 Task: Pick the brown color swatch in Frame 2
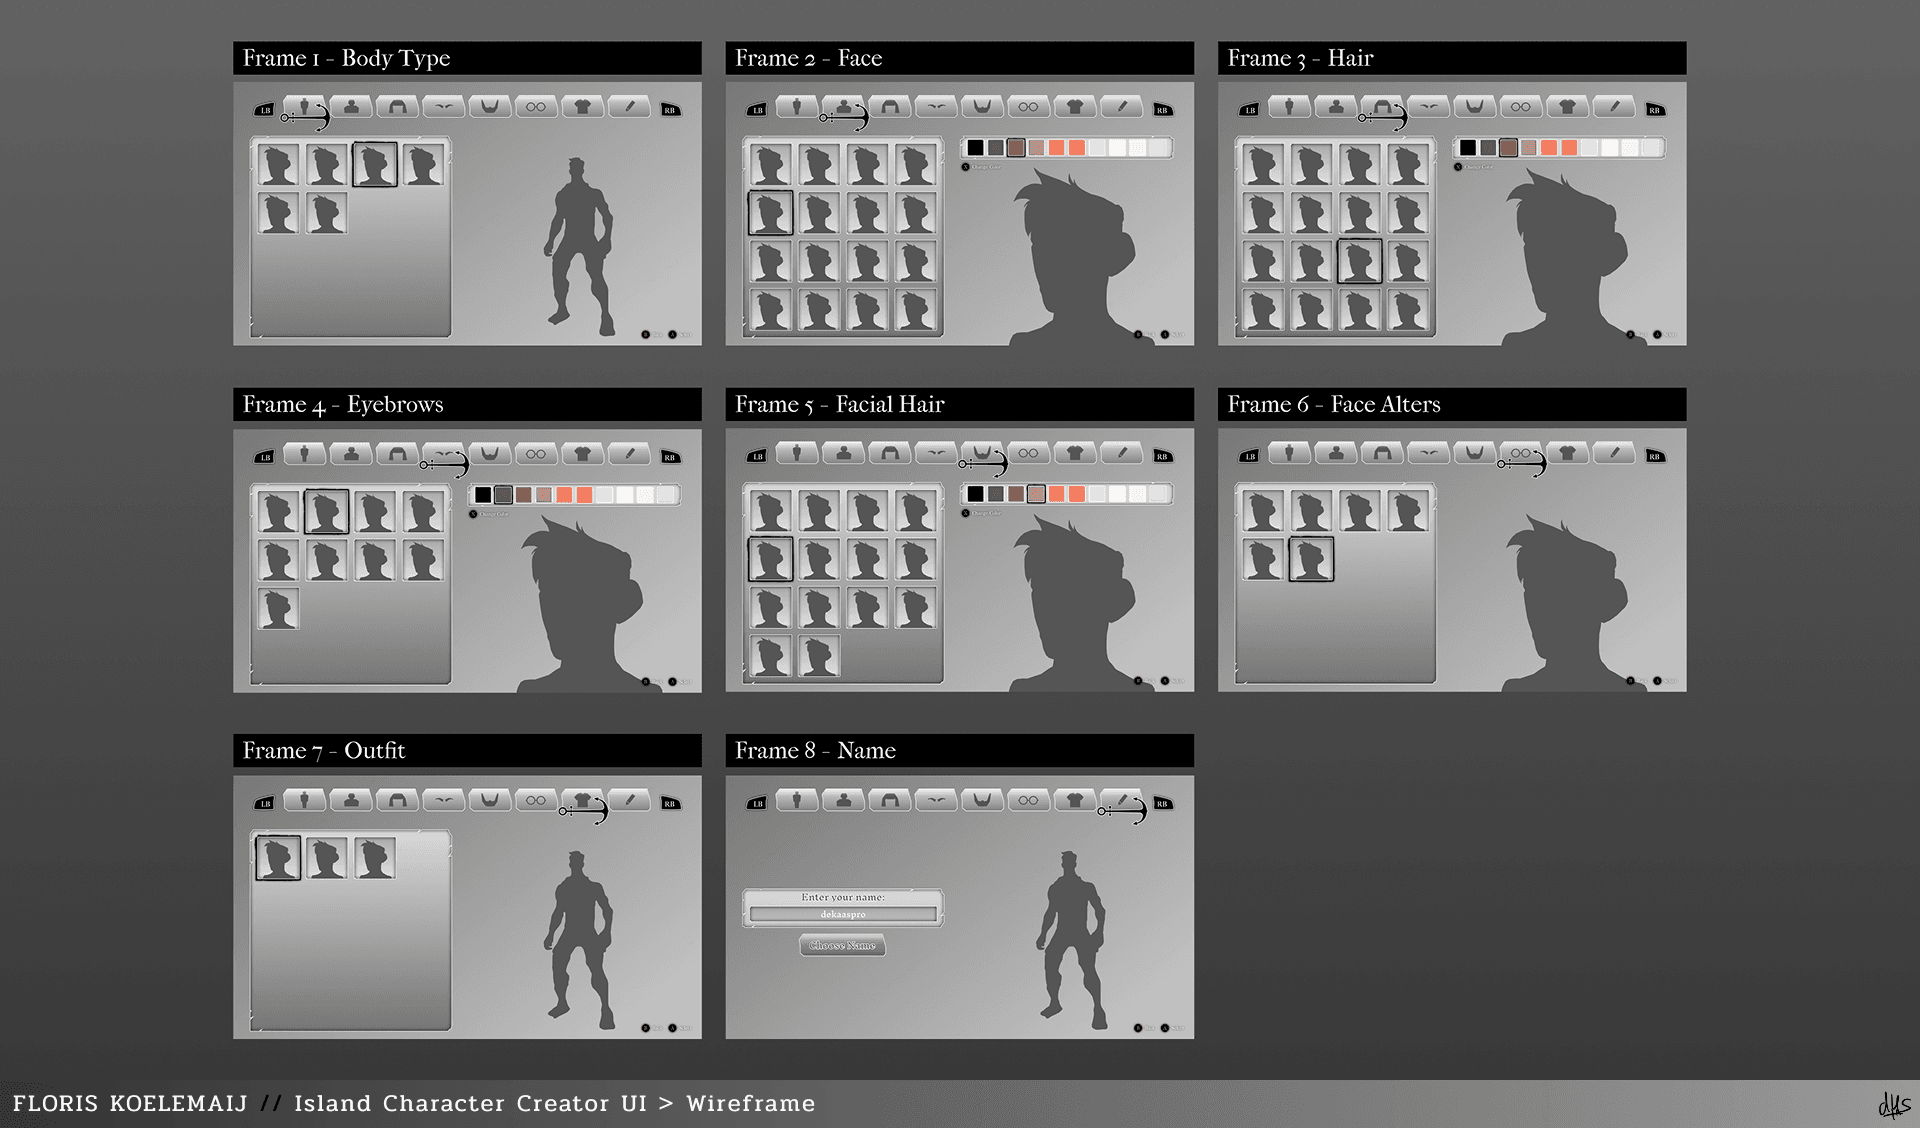point(1016,148)
